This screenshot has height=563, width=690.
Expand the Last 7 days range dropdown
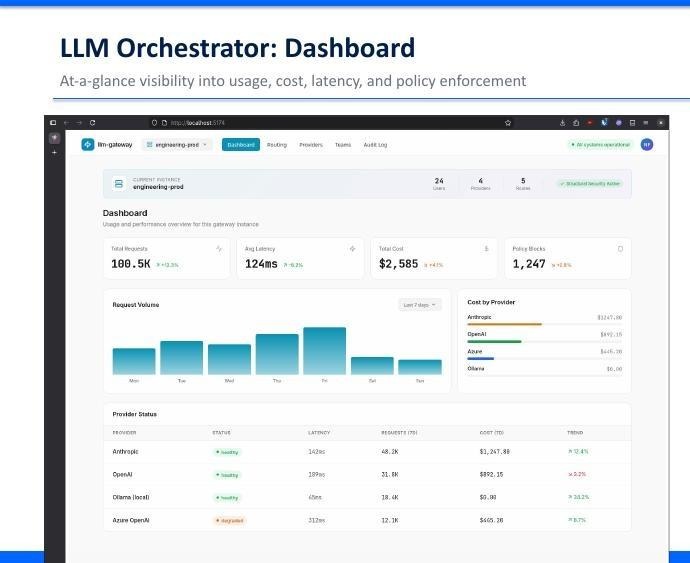pyautogui.click(x=420, y=305)
